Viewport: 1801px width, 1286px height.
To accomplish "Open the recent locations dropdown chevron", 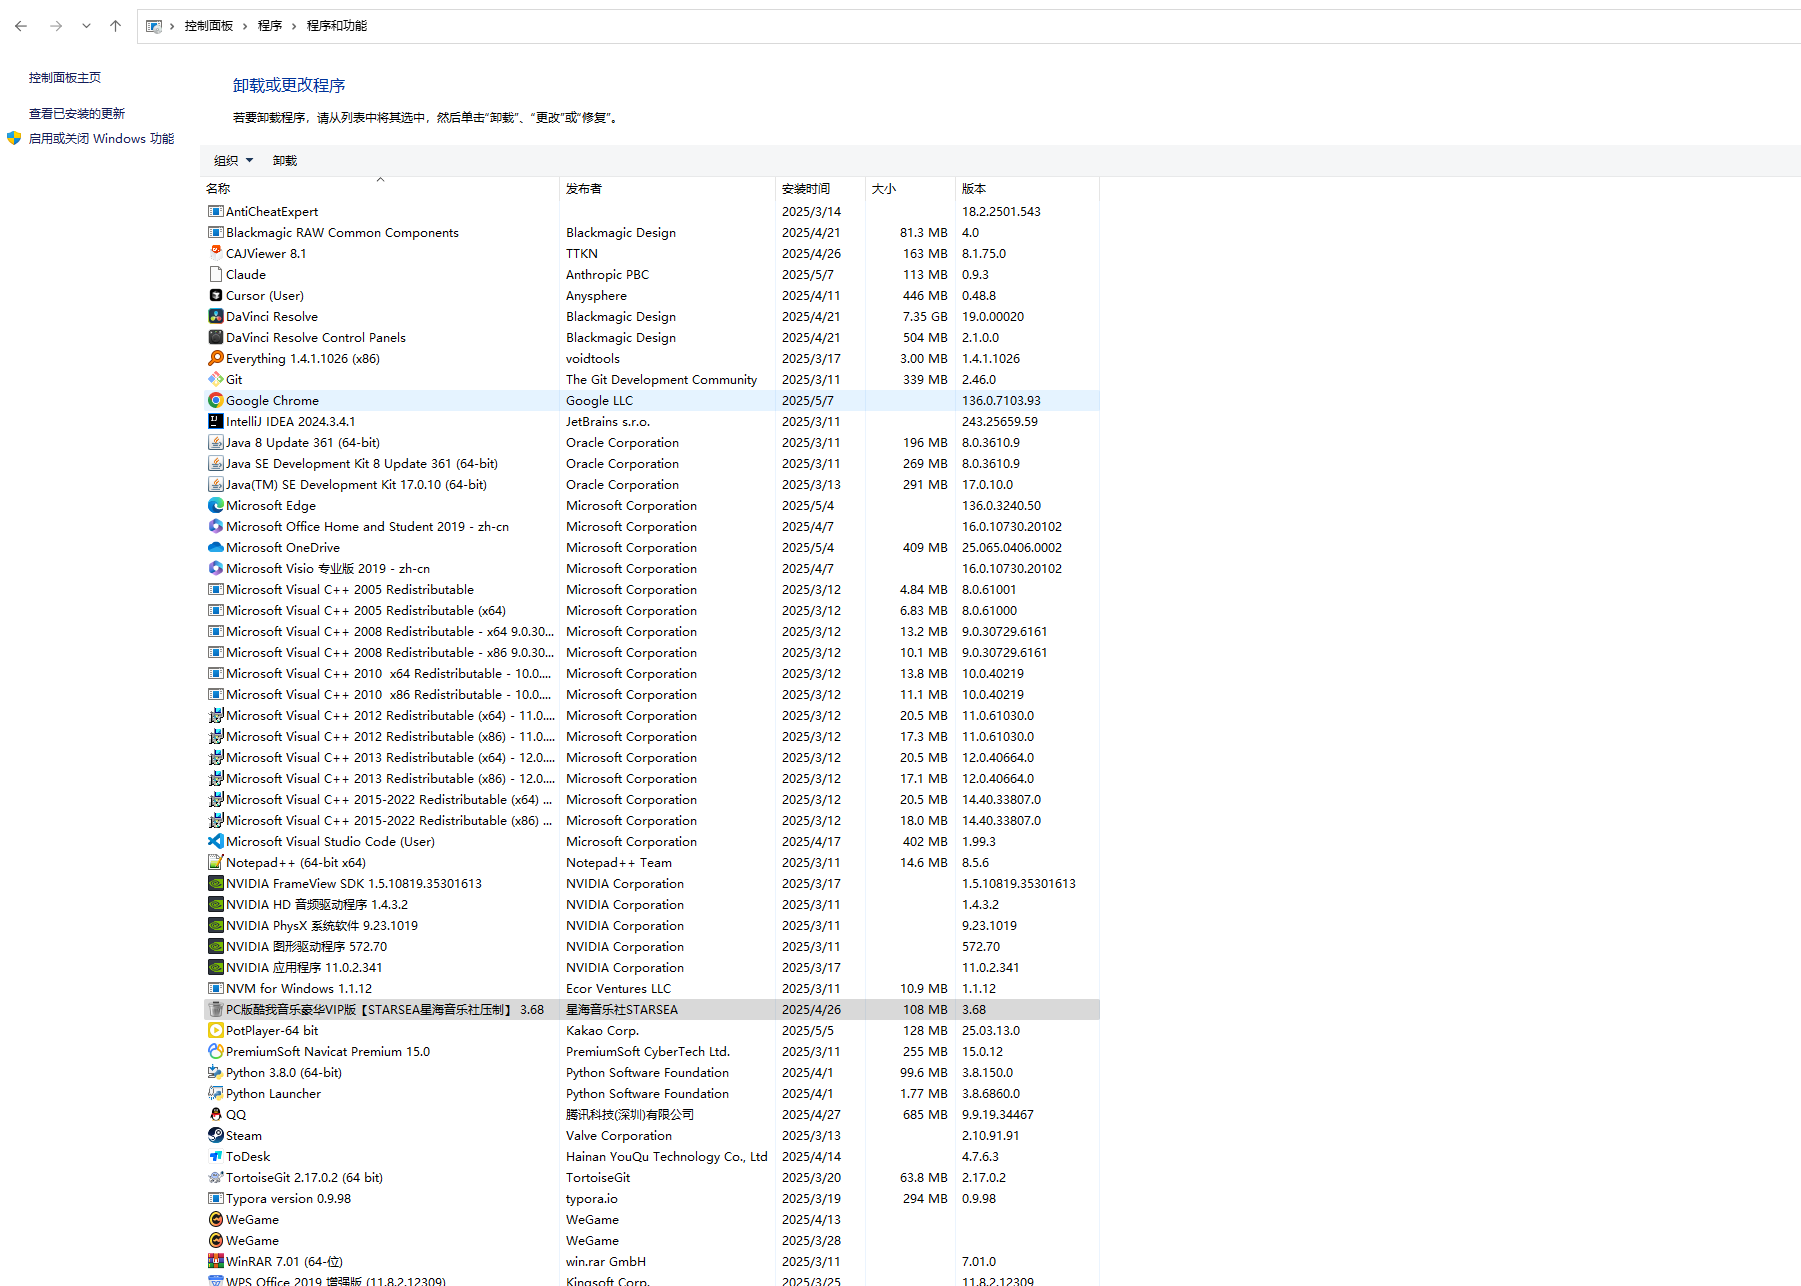I will coord(86,26).
